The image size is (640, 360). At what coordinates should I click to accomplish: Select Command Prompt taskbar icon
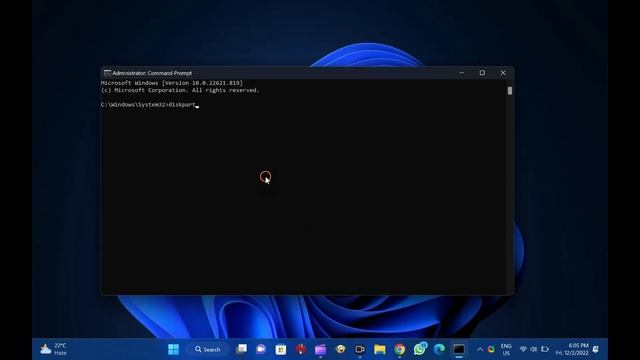(459, 349)
